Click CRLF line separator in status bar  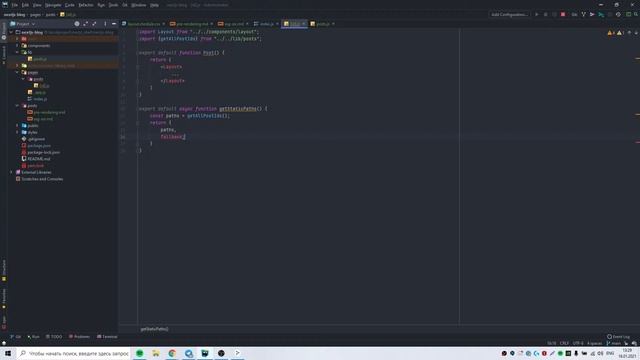point(564,343)
